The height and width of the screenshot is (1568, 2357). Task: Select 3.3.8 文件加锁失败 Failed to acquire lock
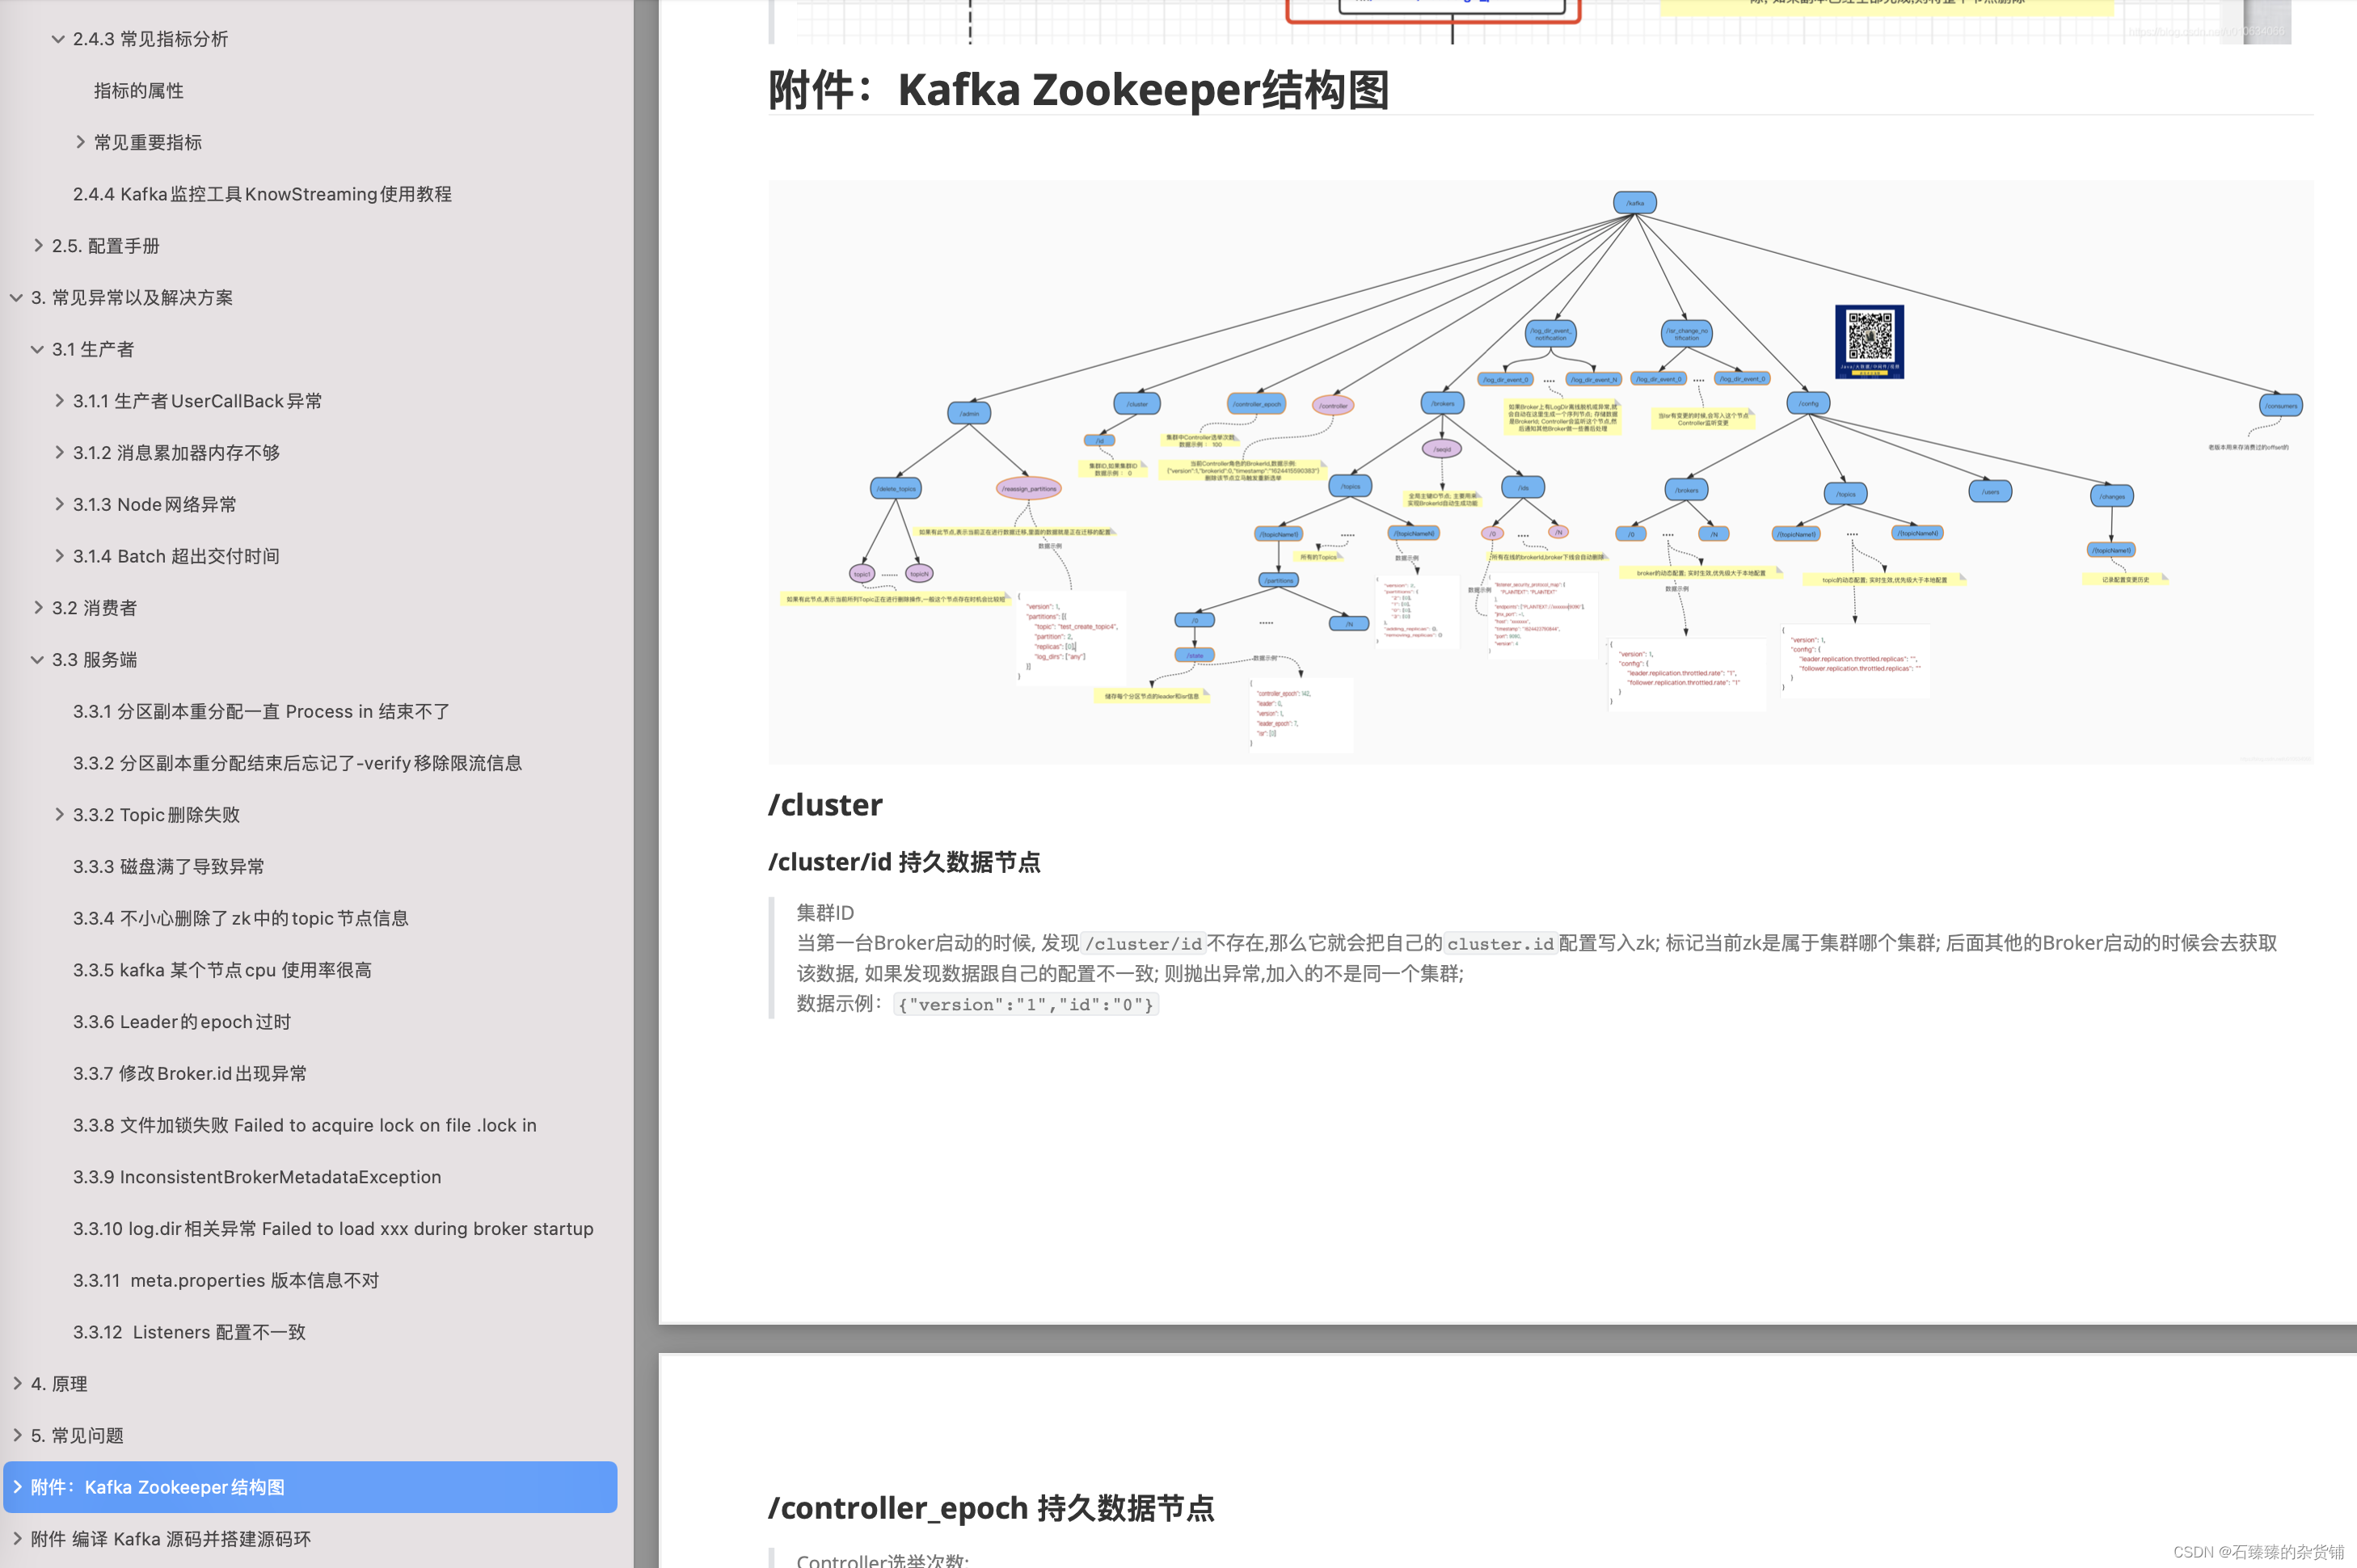(x=305, y=1125)
